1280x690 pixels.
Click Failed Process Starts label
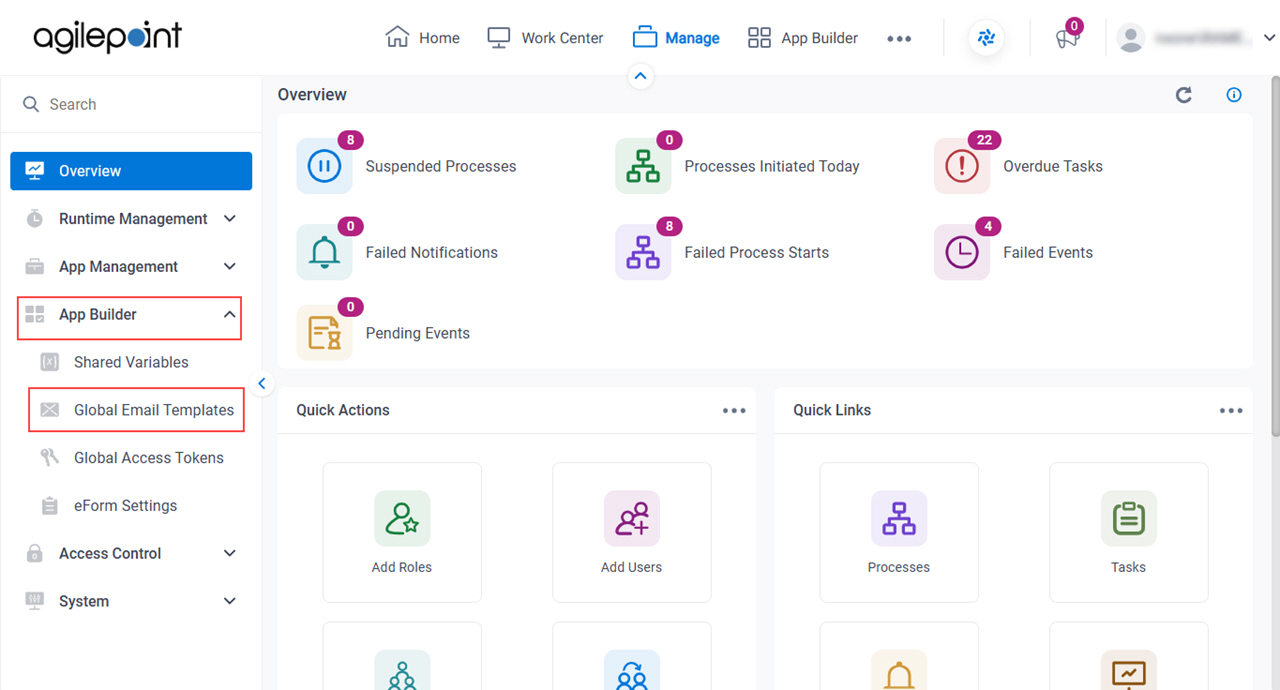point(757,253)
